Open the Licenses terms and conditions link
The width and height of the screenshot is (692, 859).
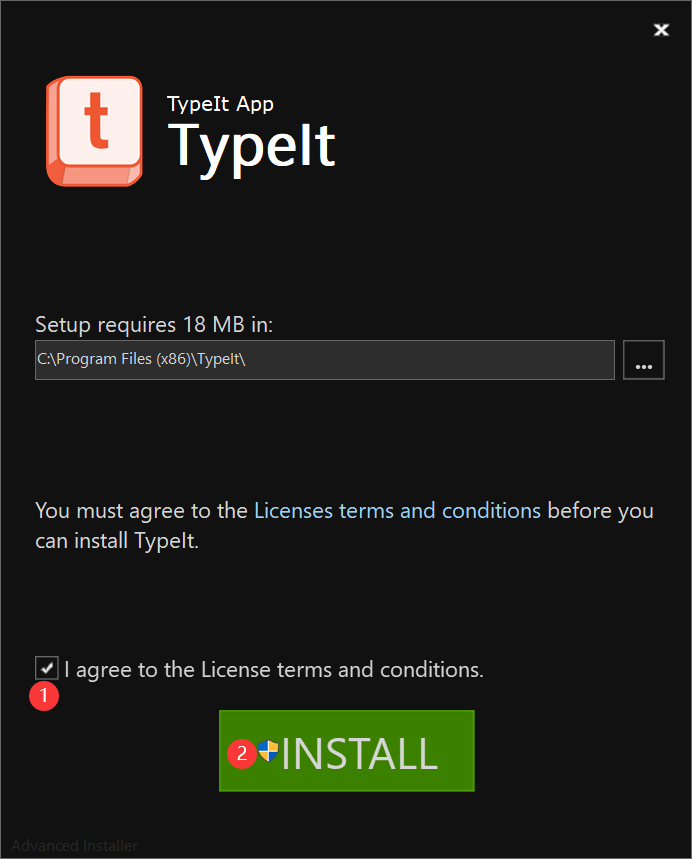pyautogui.click(x=398, y=511)
